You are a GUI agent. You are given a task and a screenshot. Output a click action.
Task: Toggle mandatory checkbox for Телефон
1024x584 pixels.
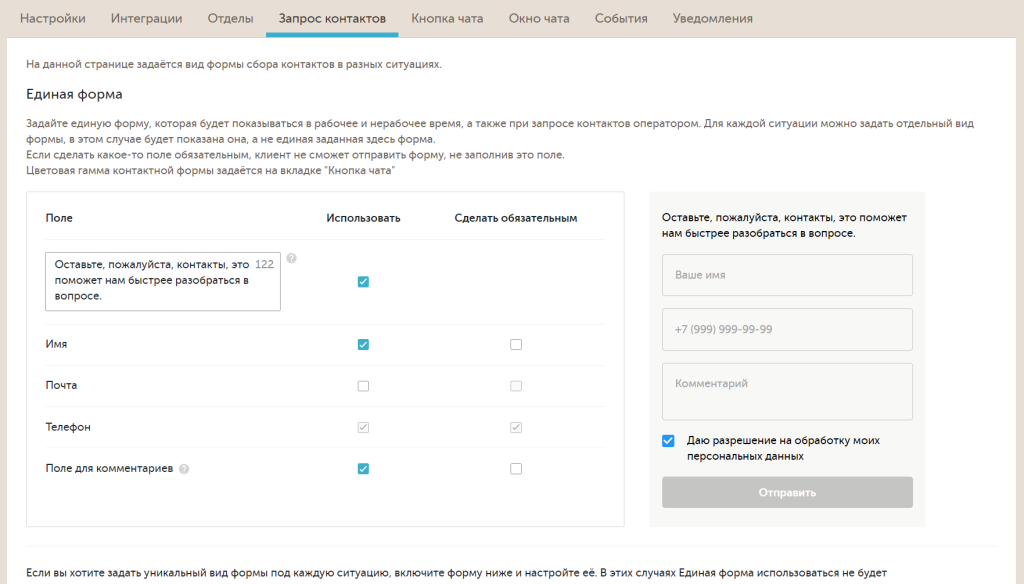point(516,427)
